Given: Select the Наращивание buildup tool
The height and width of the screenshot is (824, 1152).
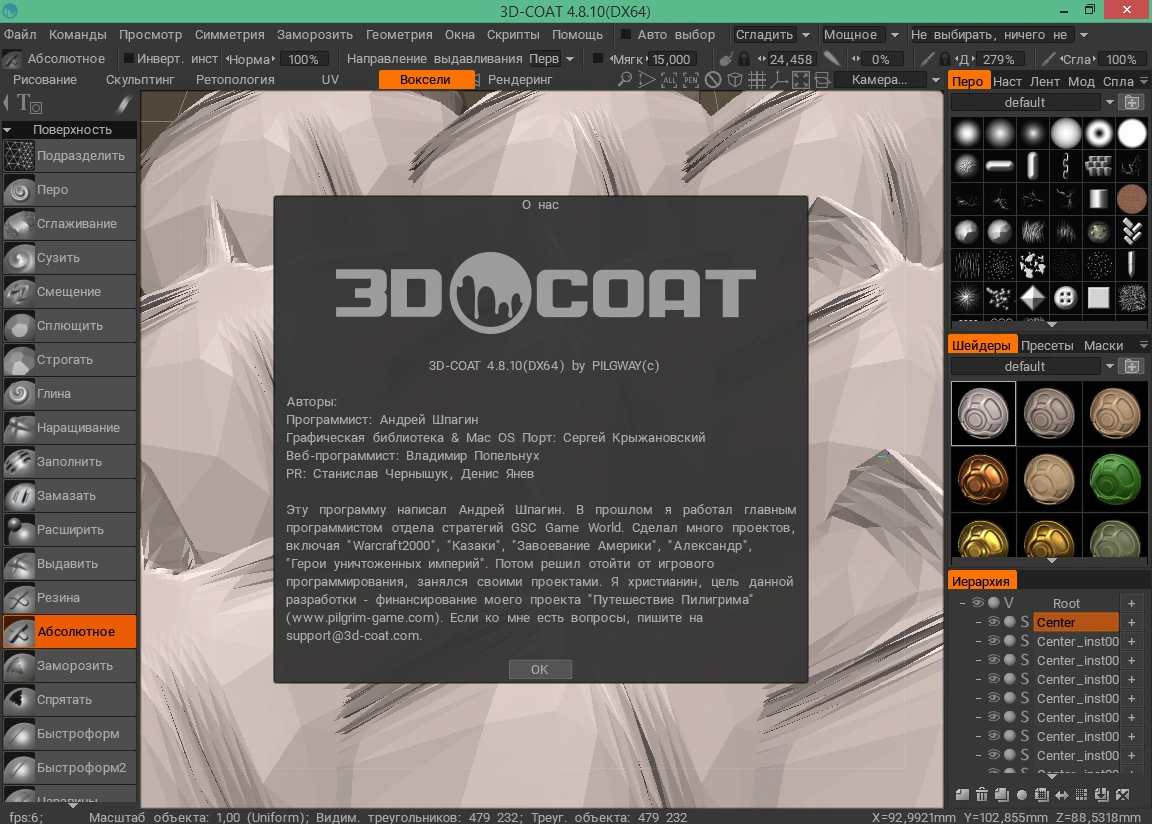Looking at the screenshot, I should pos(70,427).
